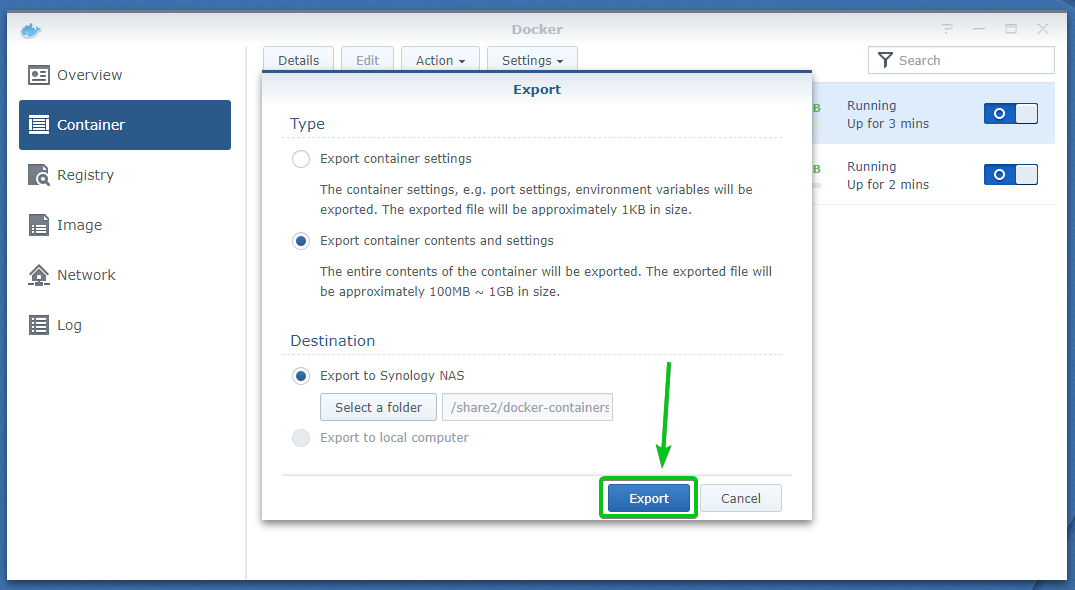Click the Type section heading
This screenshot has width=1075, height=590.
[307, 124]
